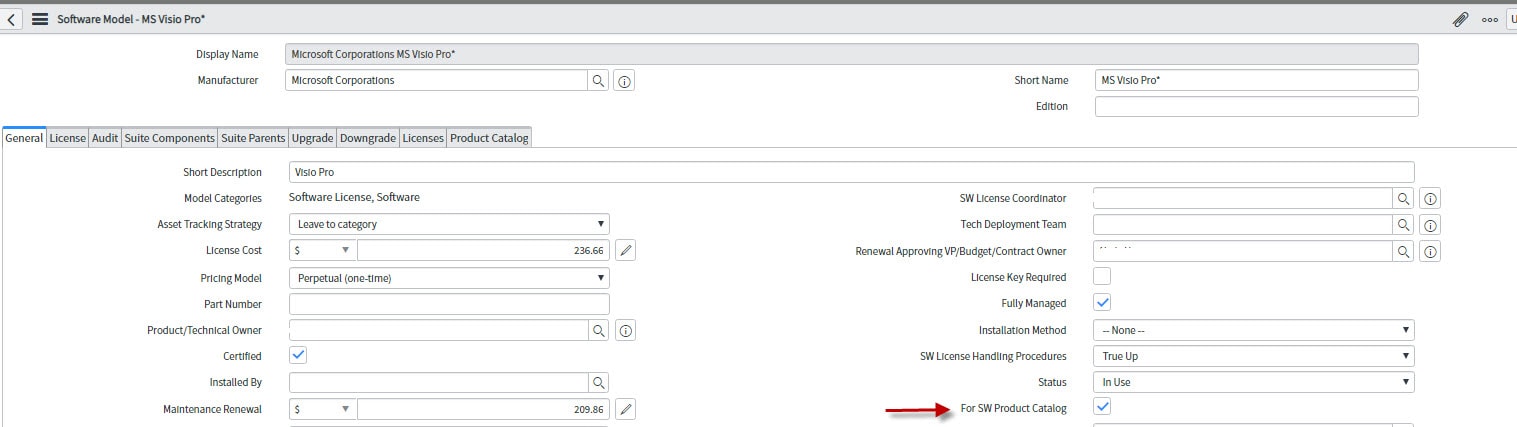Screen dimensions: 1517x427
Task: Switch to the Audit tab
Action: click(105, 138)
